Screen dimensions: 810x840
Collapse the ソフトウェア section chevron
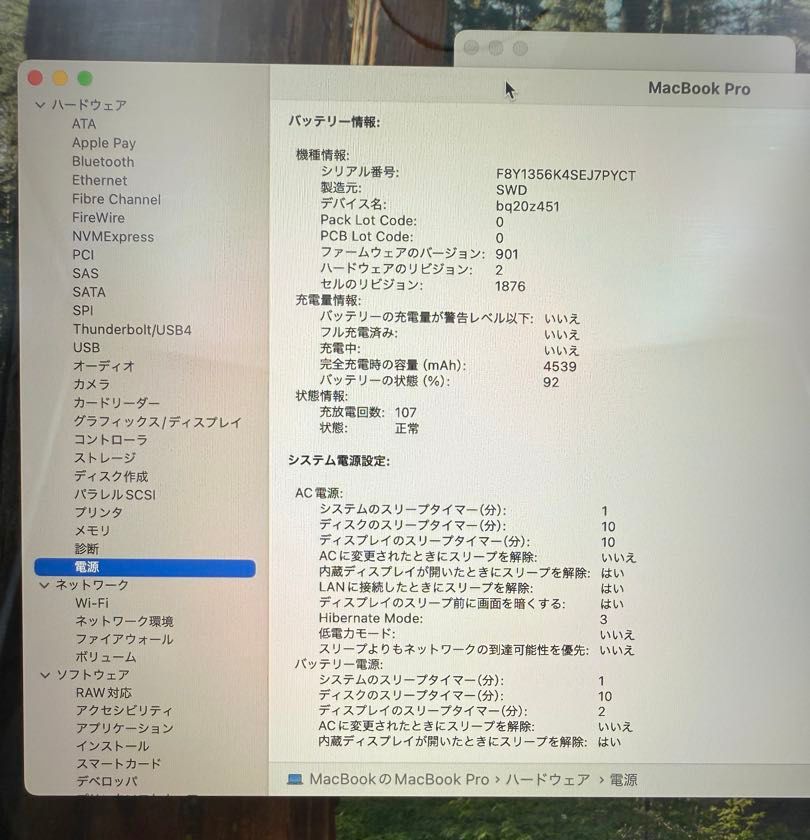tap(46, 675)
